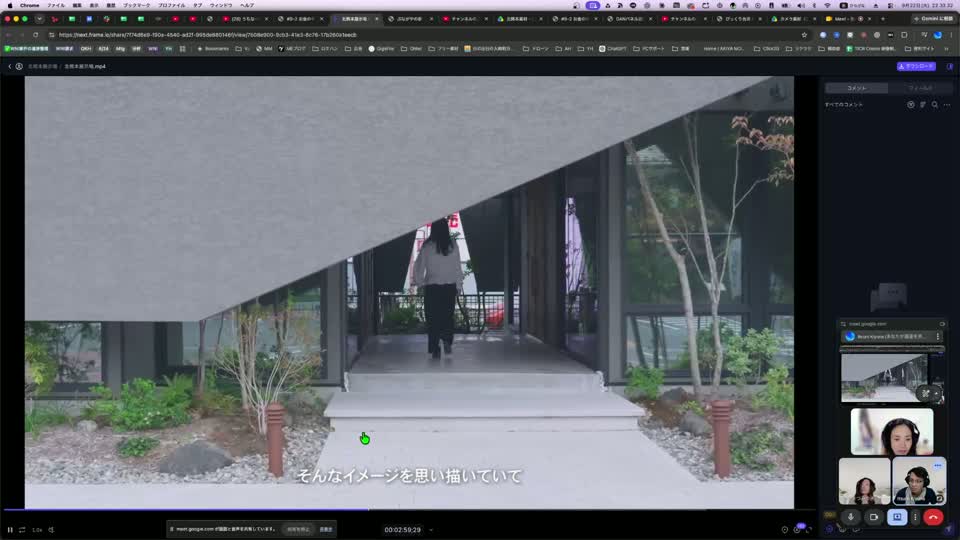Show more bookmarks with chevron

point(948,48)
